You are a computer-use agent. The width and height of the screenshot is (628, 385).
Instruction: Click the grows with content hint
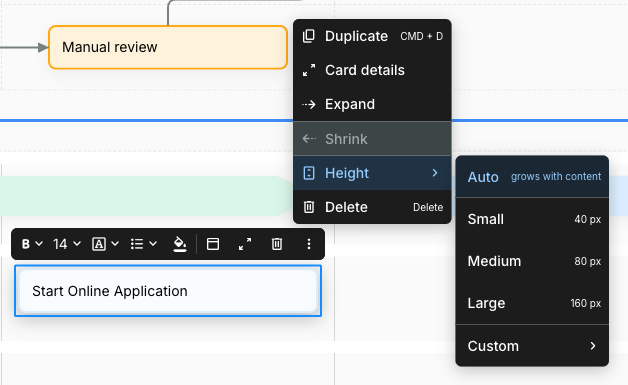pyautogui.click(x=556, y=177)
